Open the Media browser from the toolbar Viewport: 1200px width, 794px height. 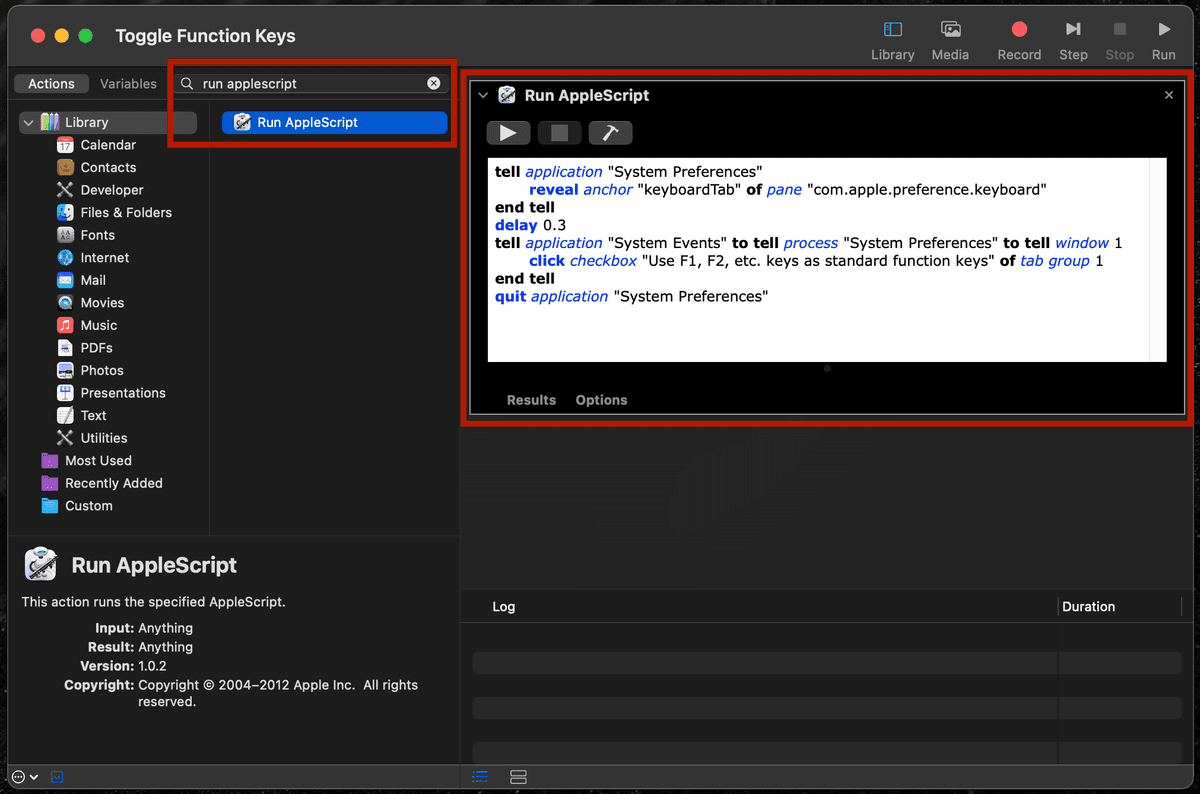click(x=949, y=38)
